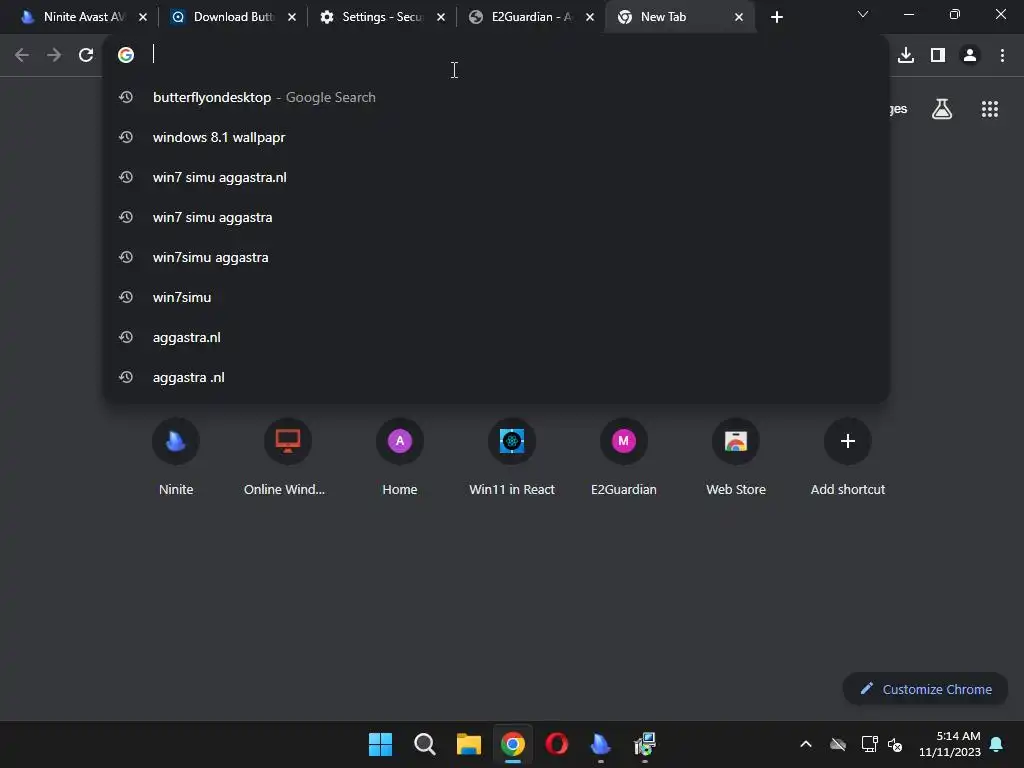Image resolution: width=1024 pixels, height=768 pixels.
Task: Select suggestion win7 simu aggastra.nl
Action: tap(496, 177)
